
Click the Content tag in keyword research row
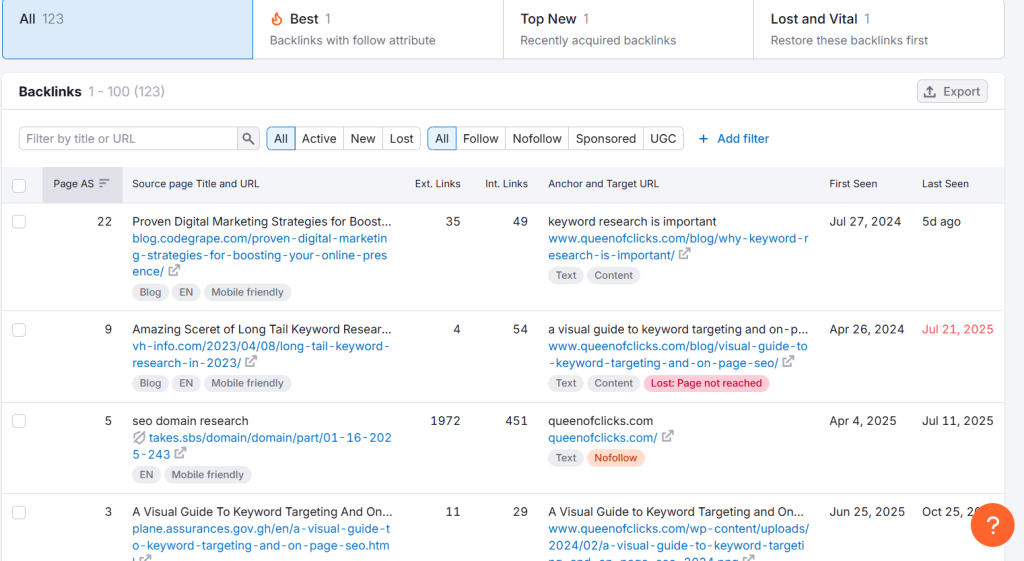coord(613,275)
